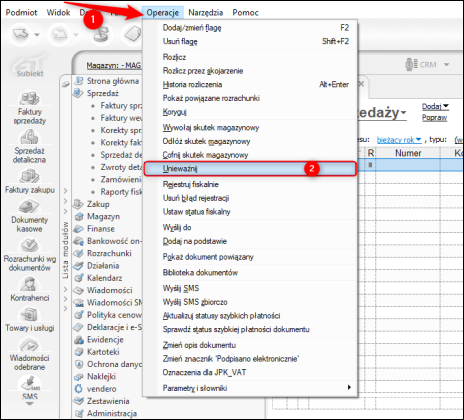Open Kontrahenci sidebar shortcut
This screenshot has height=420, width=464.
(x=30, y=289)
